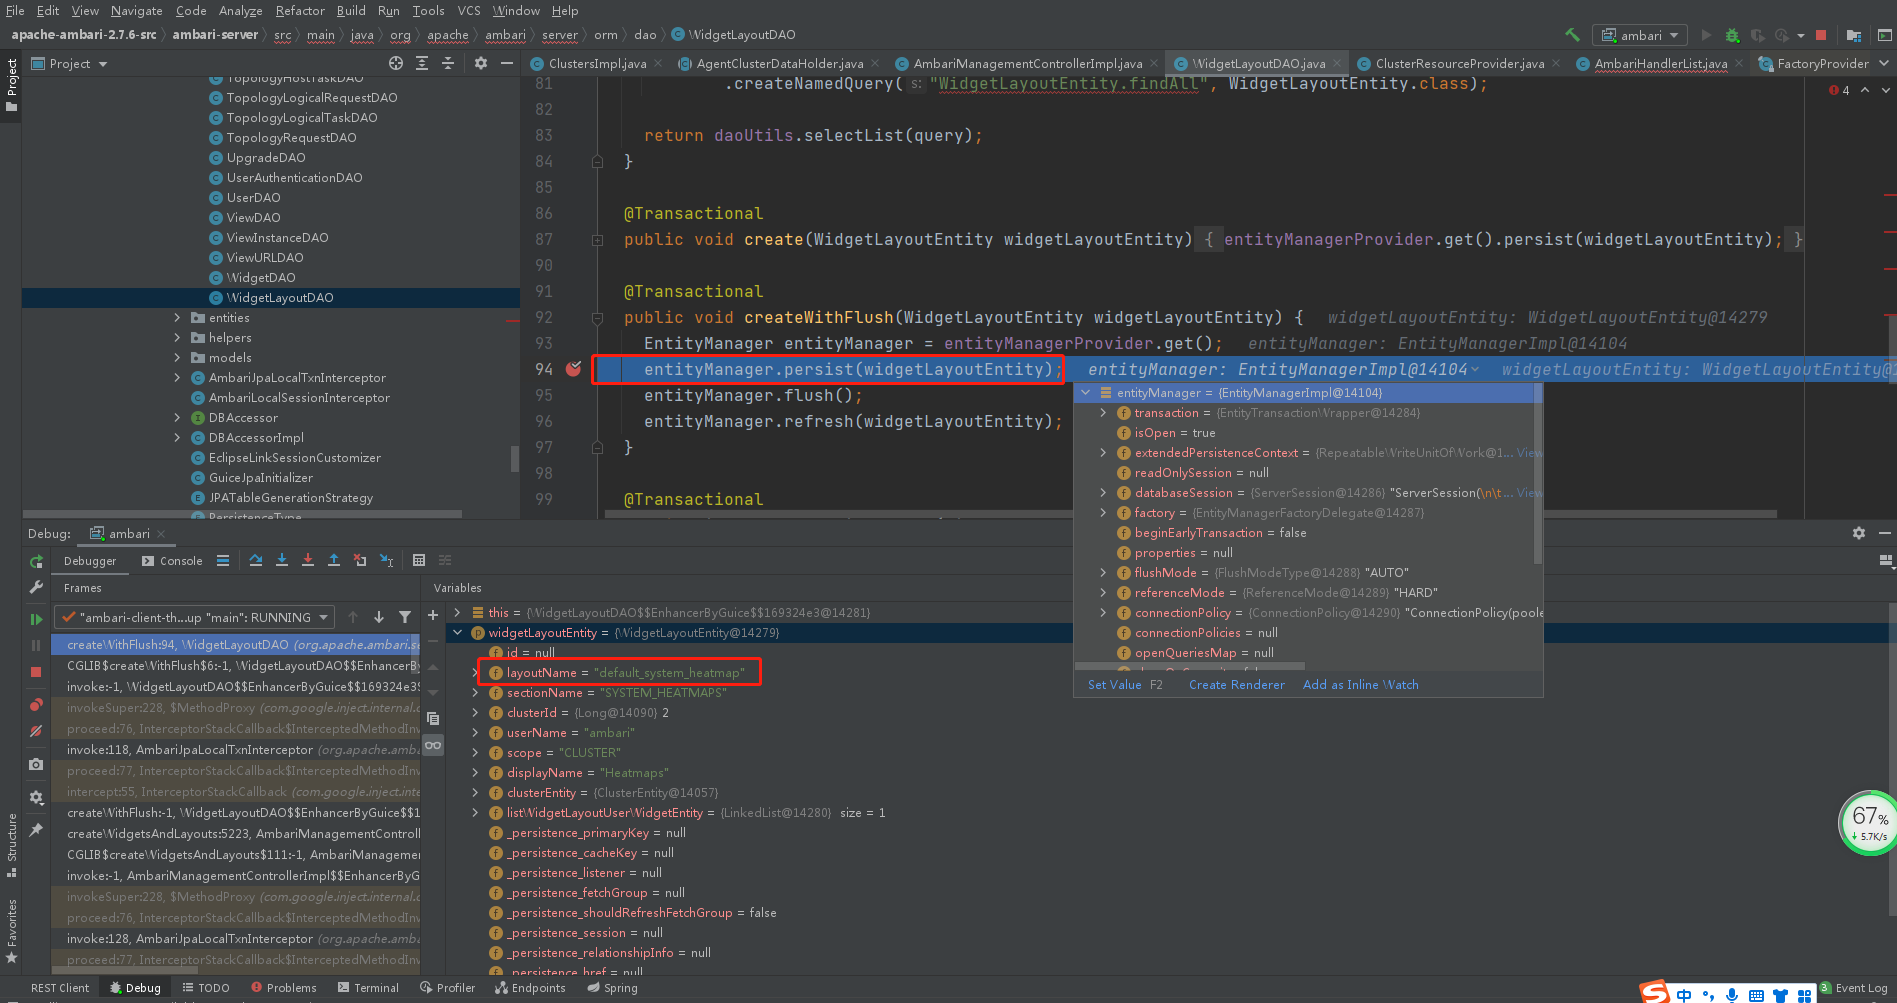Image resolution: width=1897 pixels, height=1003 pixels.
Task: Stop the running process via the red square in the main toolbar
Action: click(x=1821, y=35)
